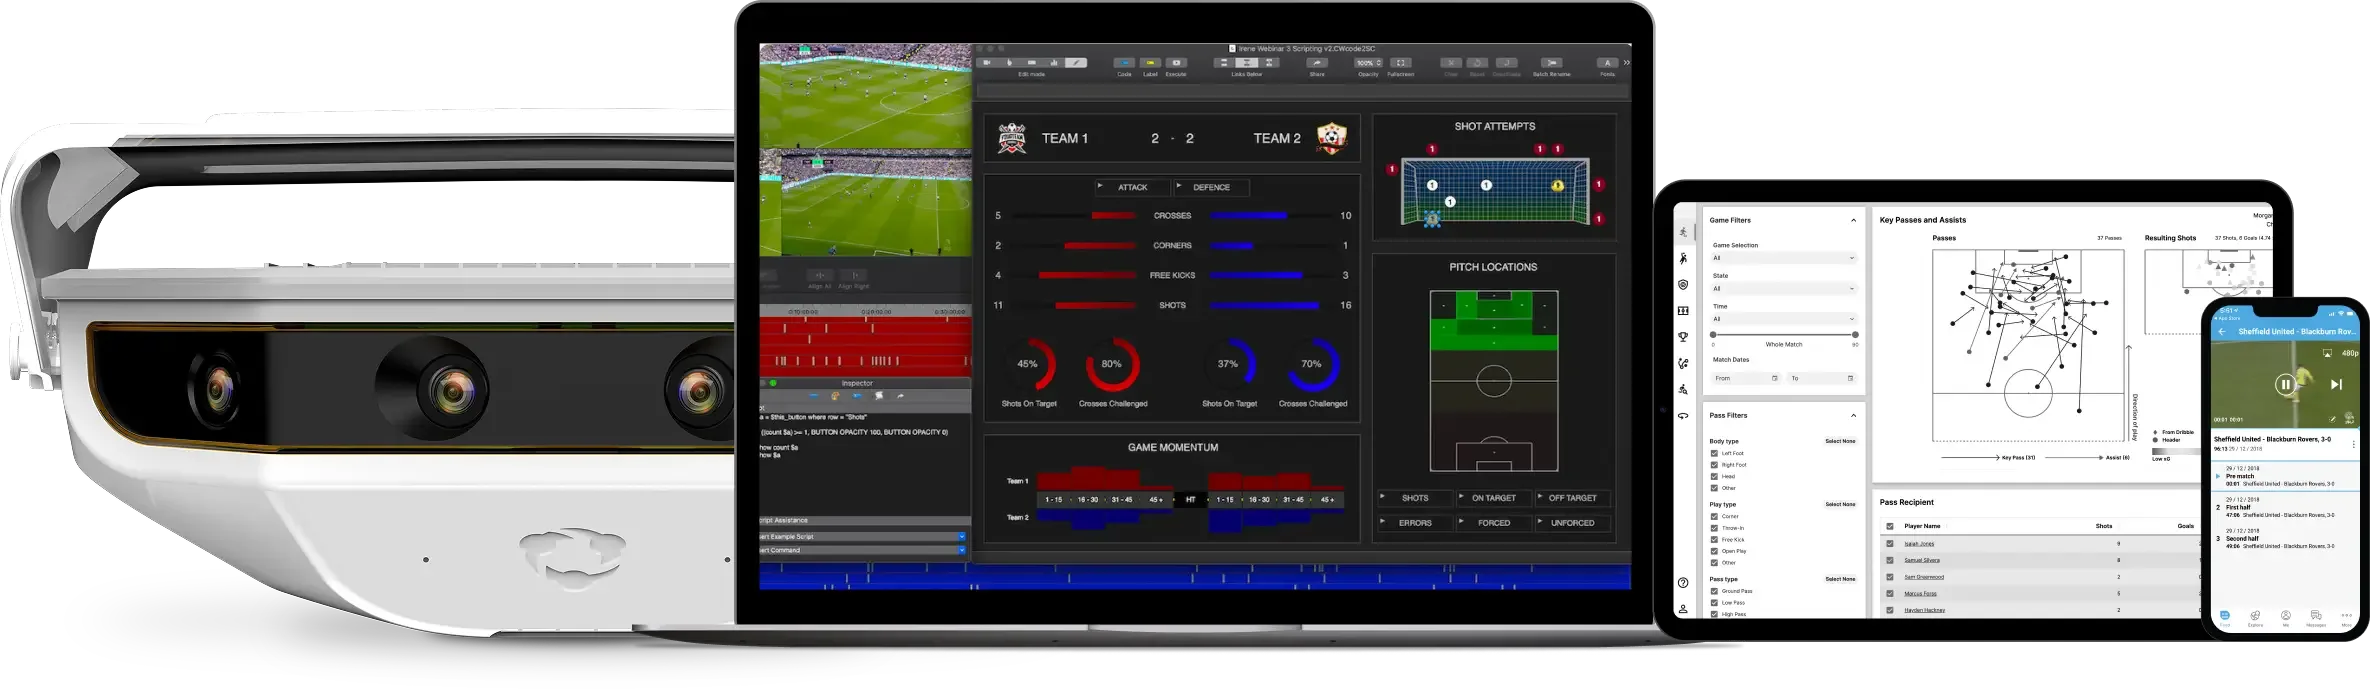This screenshot has height=689, width=2370.
Task: Uncheck Head body type checkbox
Action: pos(1714,477)
